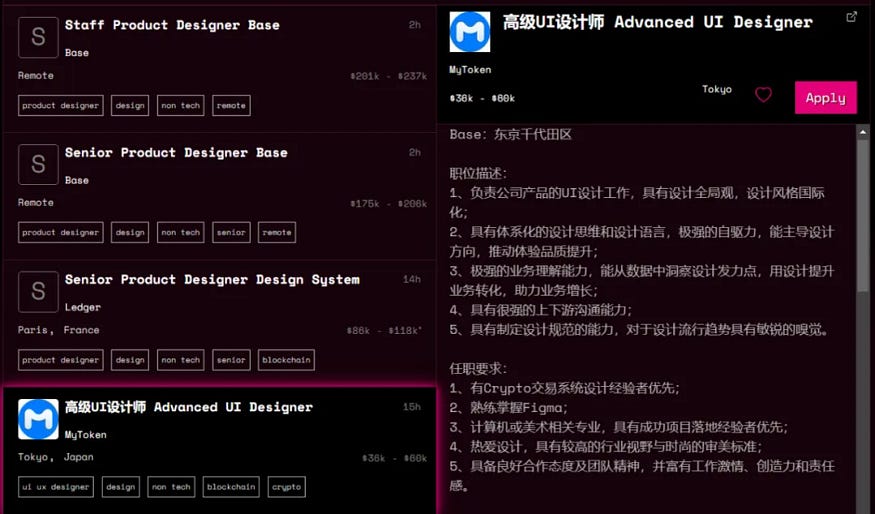The height and width of the screenshot is (514, 875).
Task: Click the S logo of Design System listing
Action: (x=39, y=292)
